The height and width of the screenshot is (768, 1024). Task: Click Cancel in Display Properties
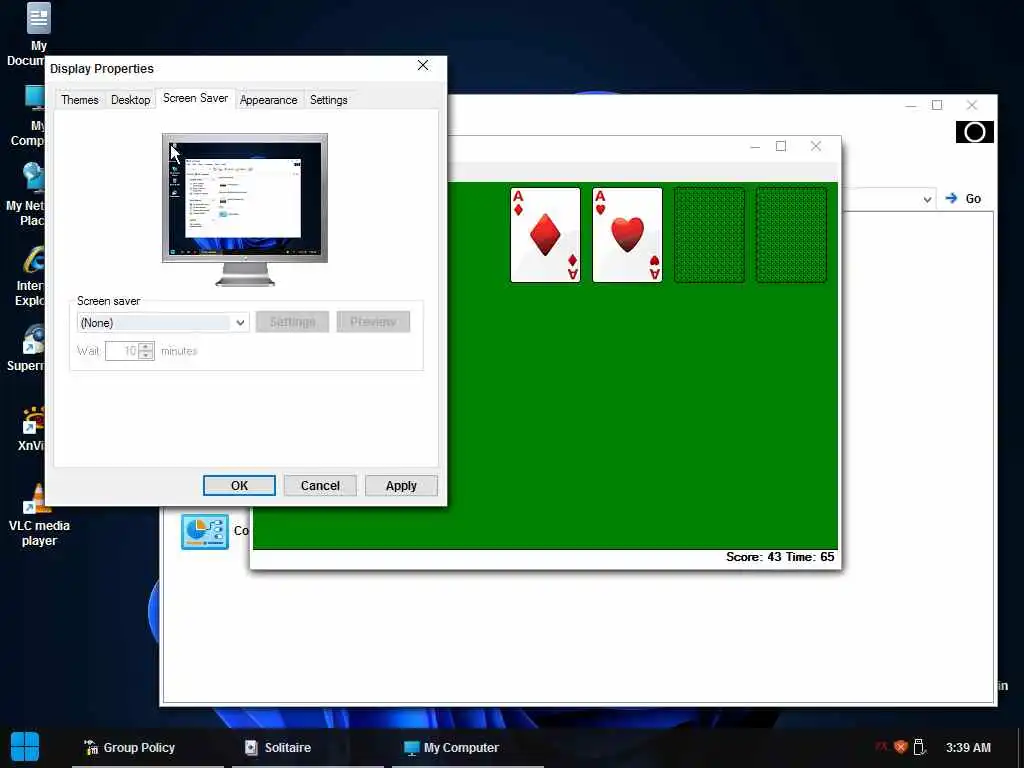point(320,486)
